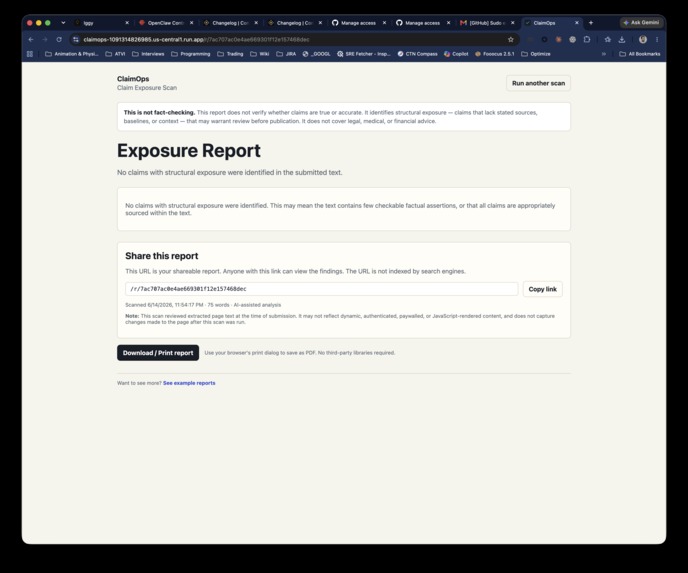
Task: Open the Programming bookmark folder
Action: pyautogui.click(x=190, y=54)
